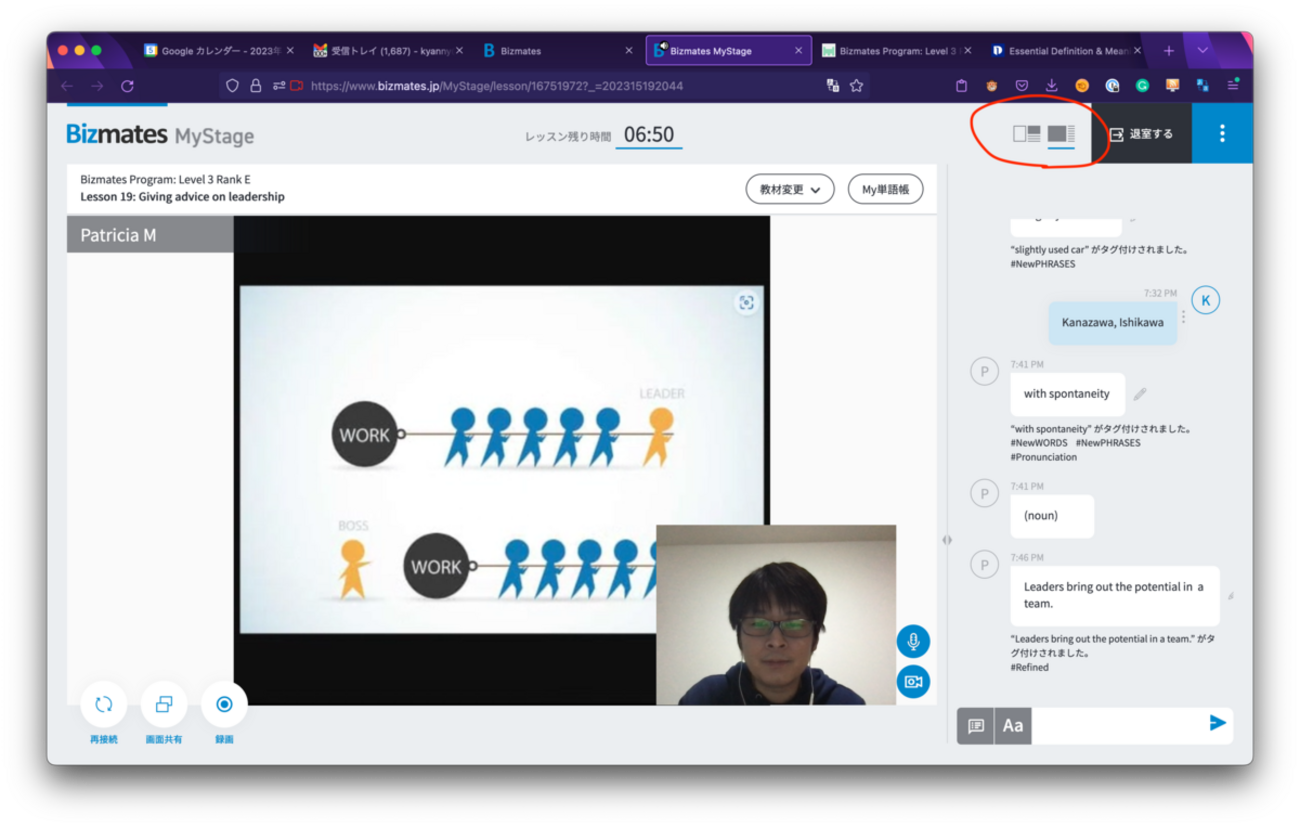
Task: Click the #NewPHRASES tag under "slightly used car"
Action: click(x=1042, y=263)
